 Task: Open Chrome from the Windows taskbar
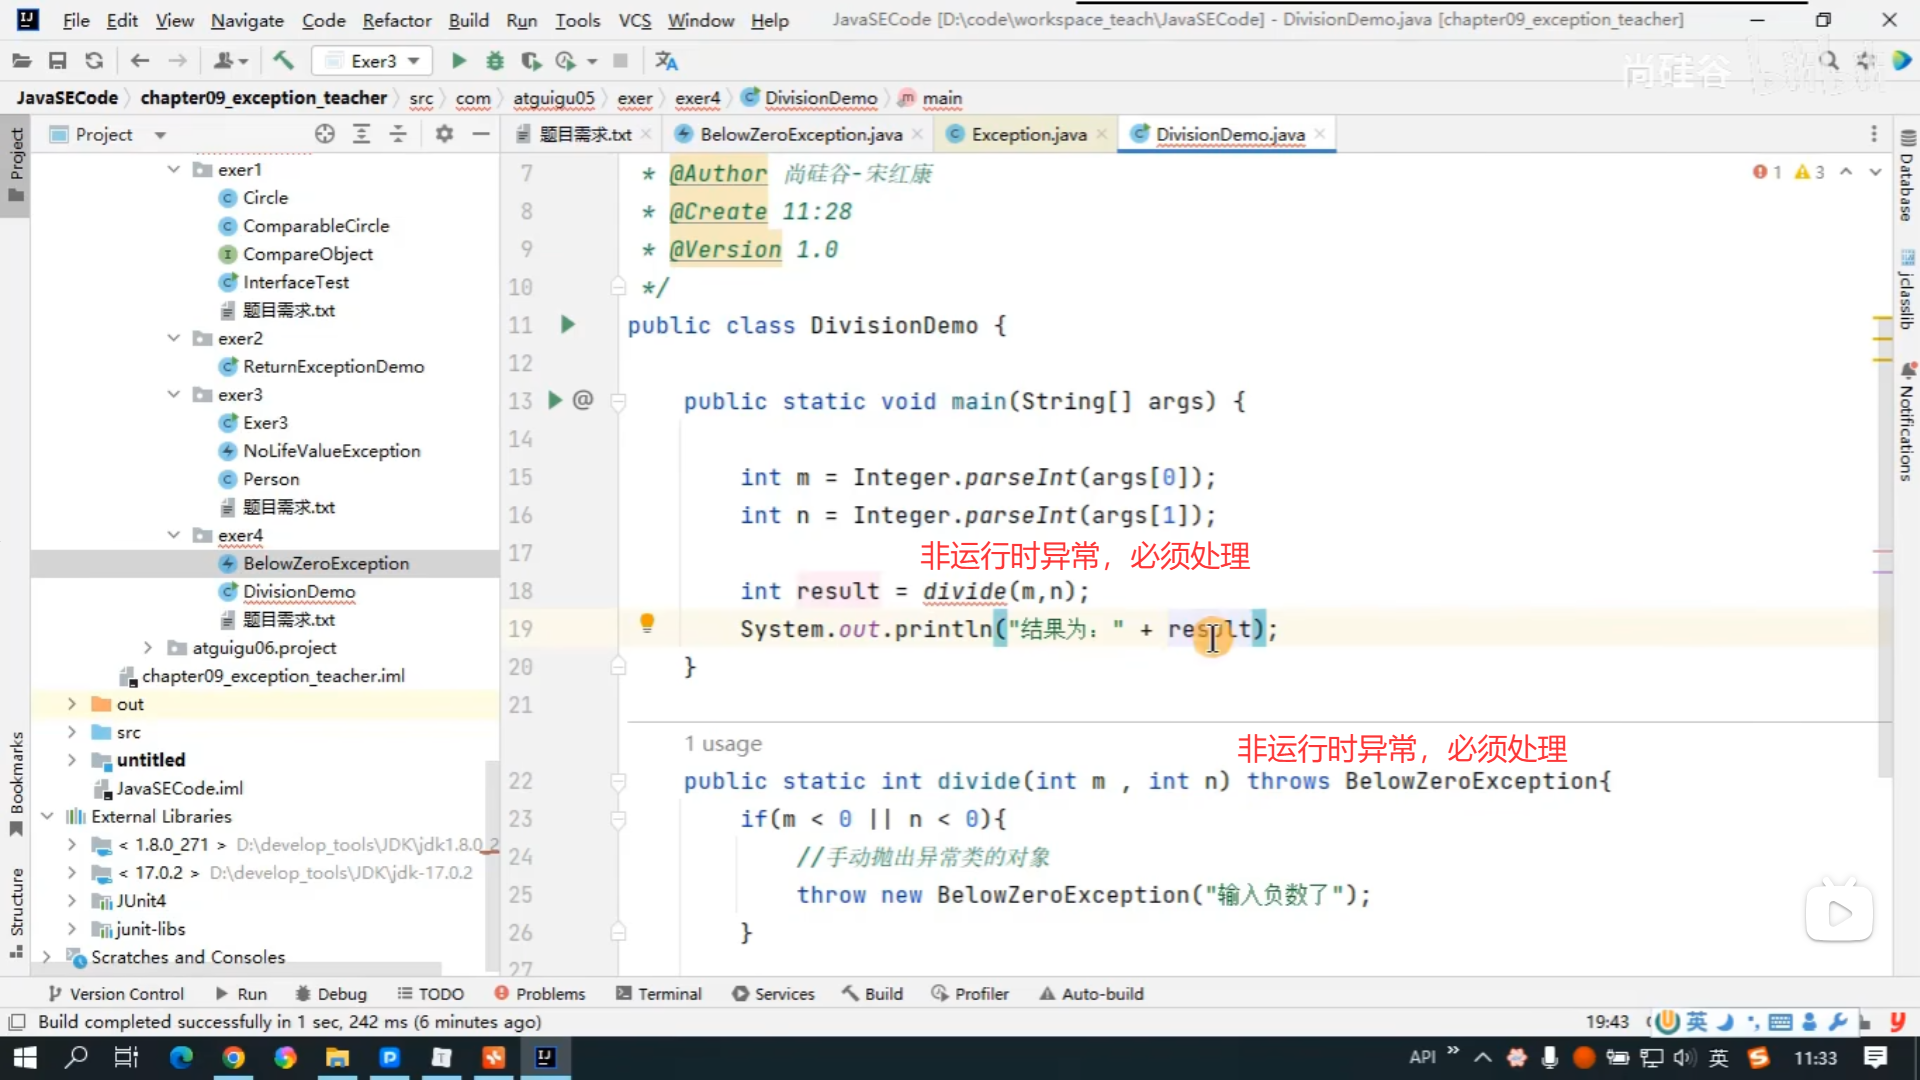[x=233, y=1057]
